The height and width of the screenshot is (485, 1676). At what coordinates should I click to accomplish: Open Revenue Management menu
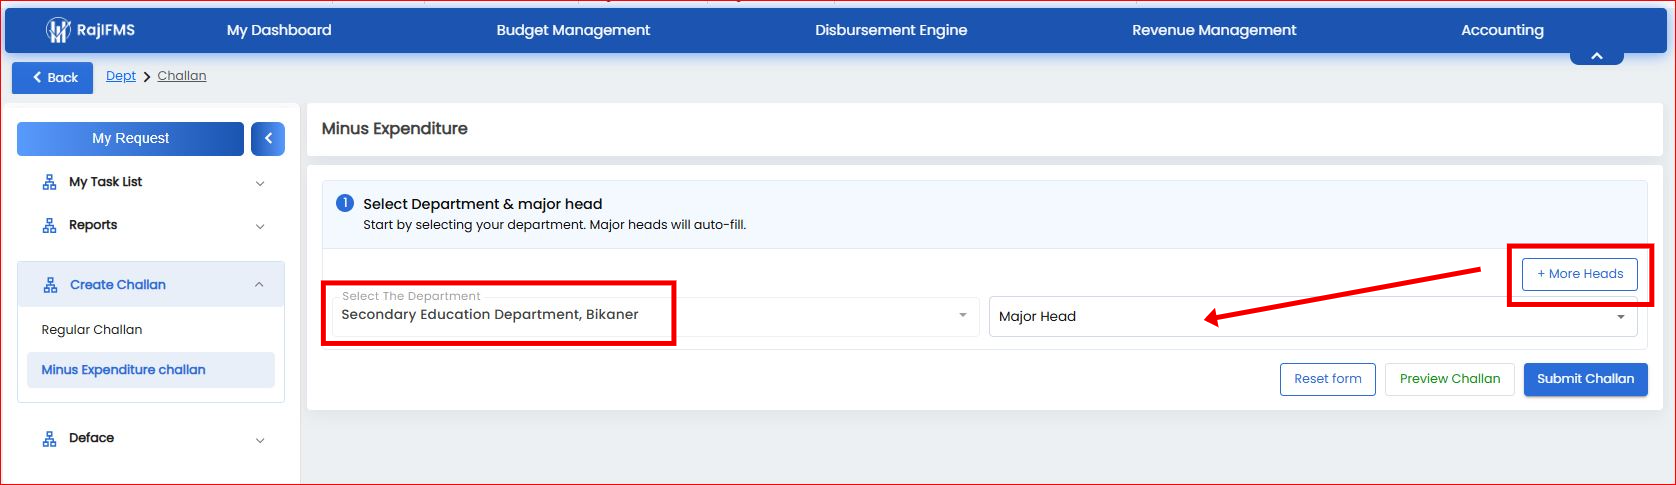pos(1214,30)
